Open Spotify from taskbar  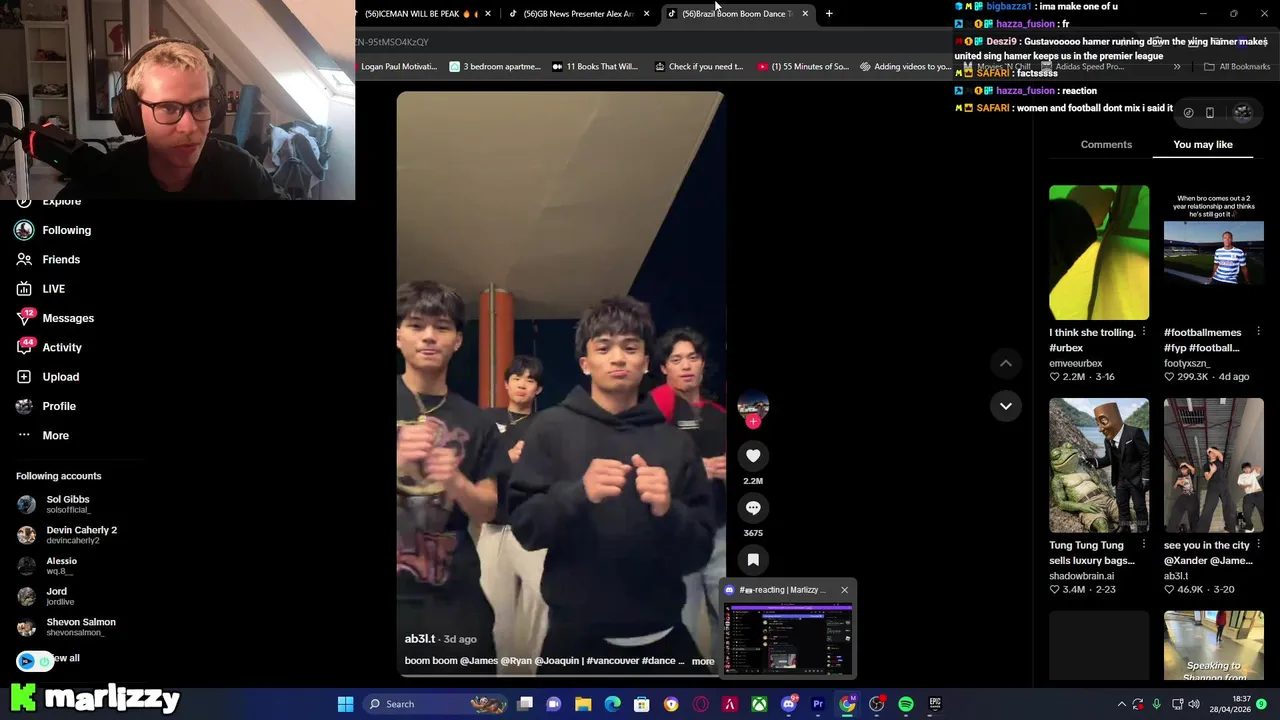click(906, 704)
